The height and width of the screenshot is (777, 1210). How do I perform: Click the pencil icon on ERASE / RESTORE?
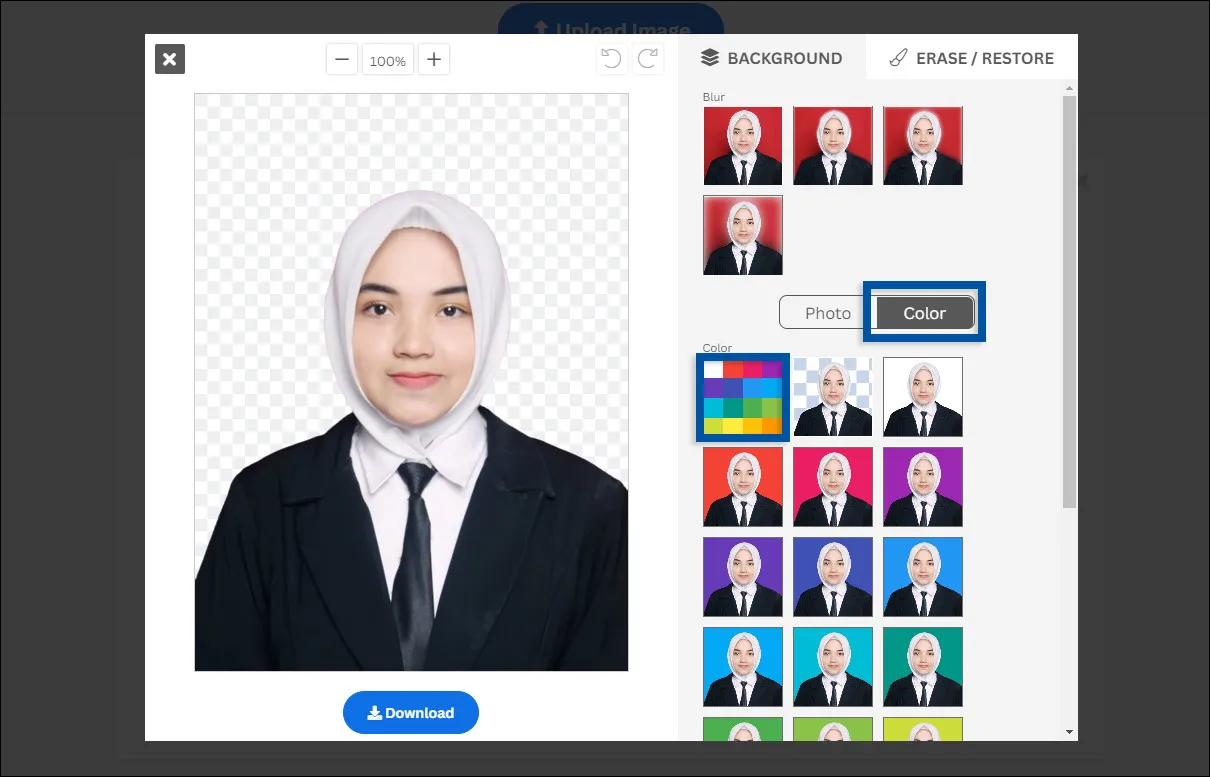pyautogui.click(x=897, y=58)
